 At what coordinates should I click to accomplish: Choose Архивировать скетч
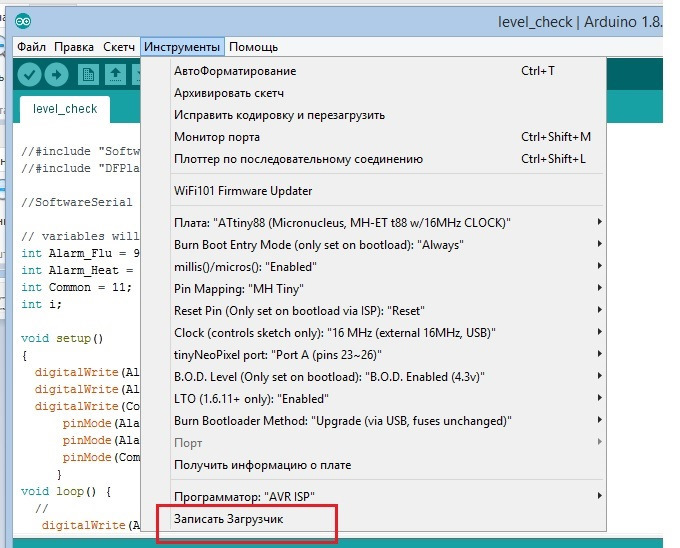point(373,93)
